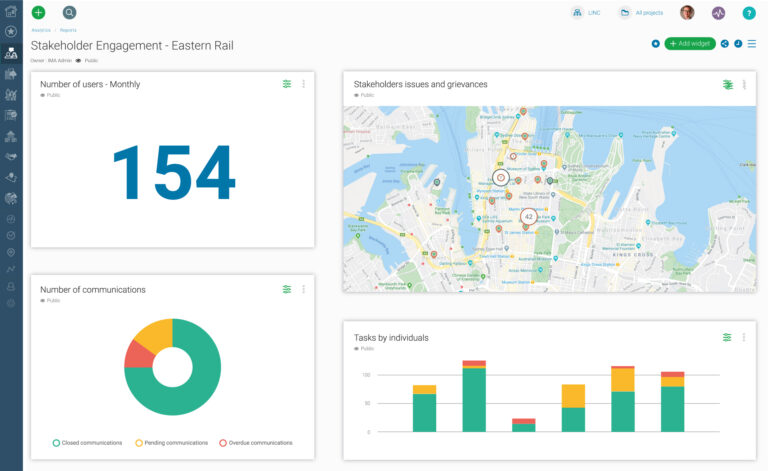
Task: Click the share report icon
Action: click(x=725, y=44)
